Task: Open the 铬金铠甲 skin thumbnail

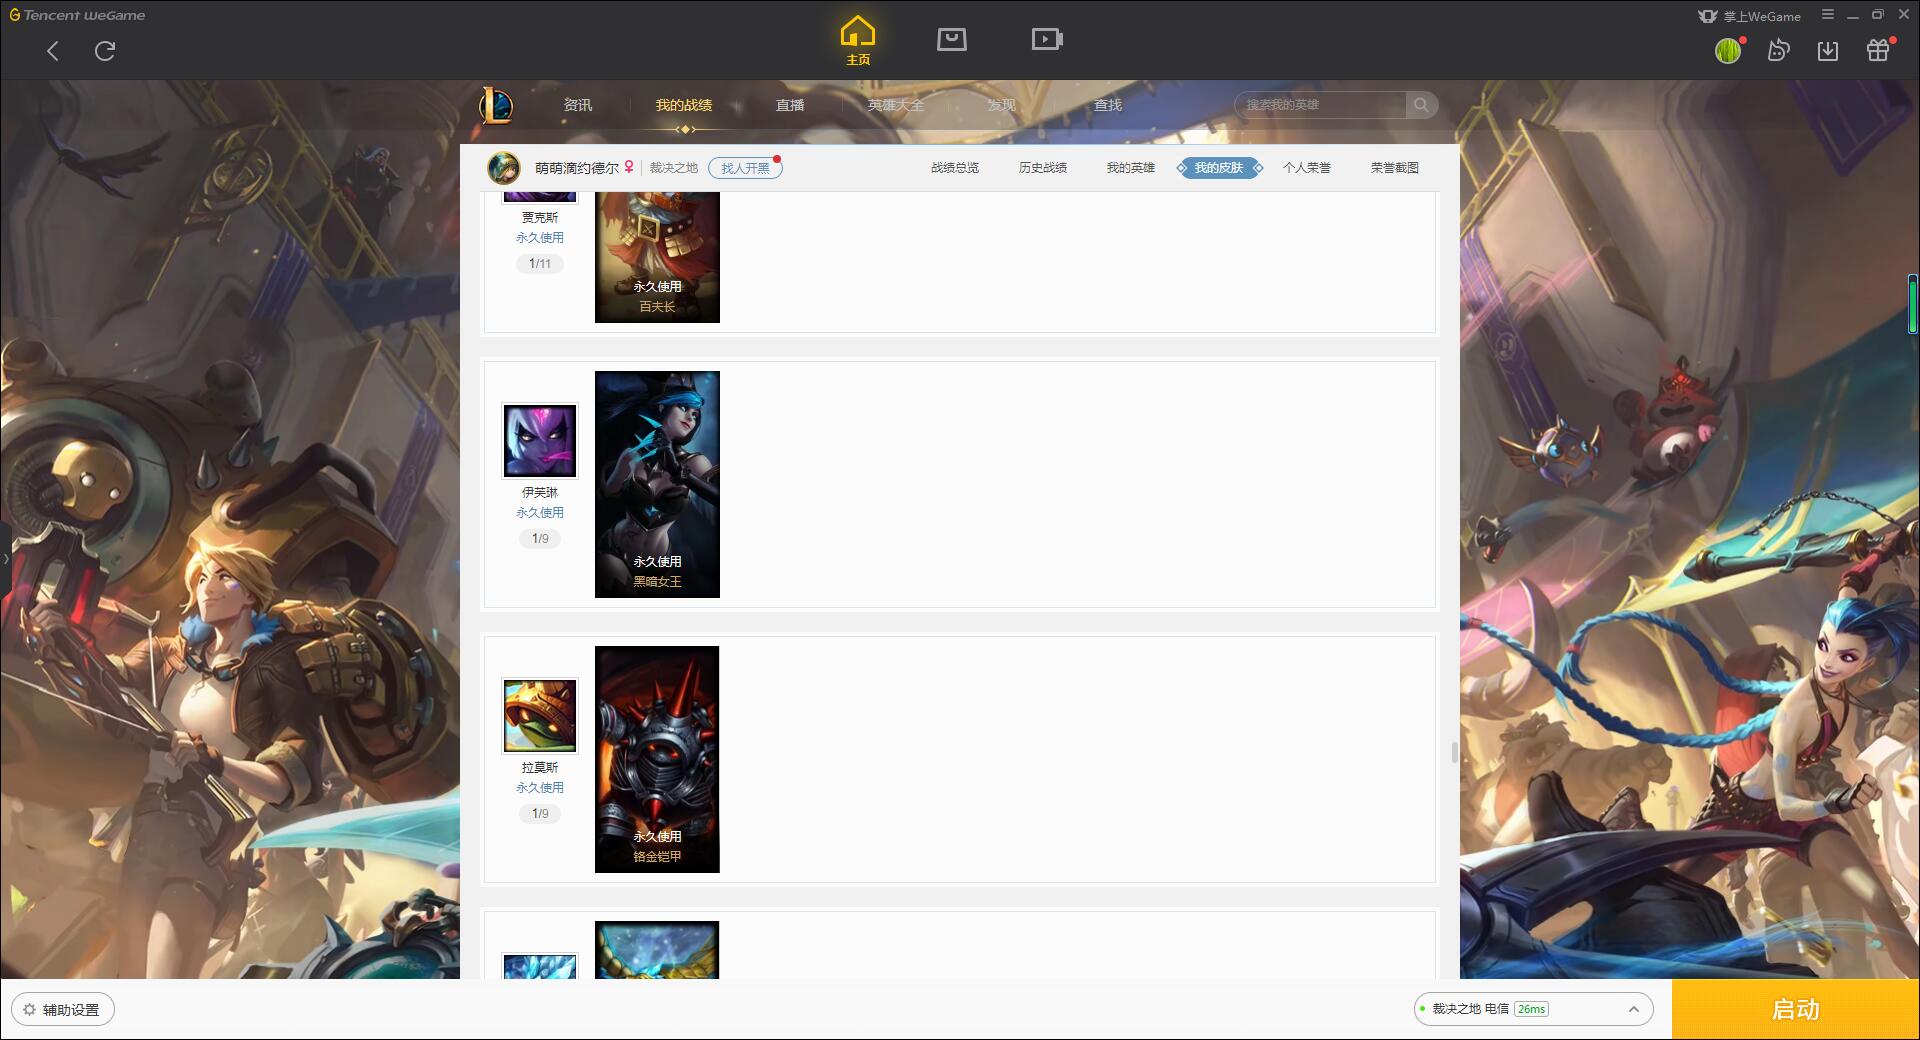Action: [x=657, y=759]
